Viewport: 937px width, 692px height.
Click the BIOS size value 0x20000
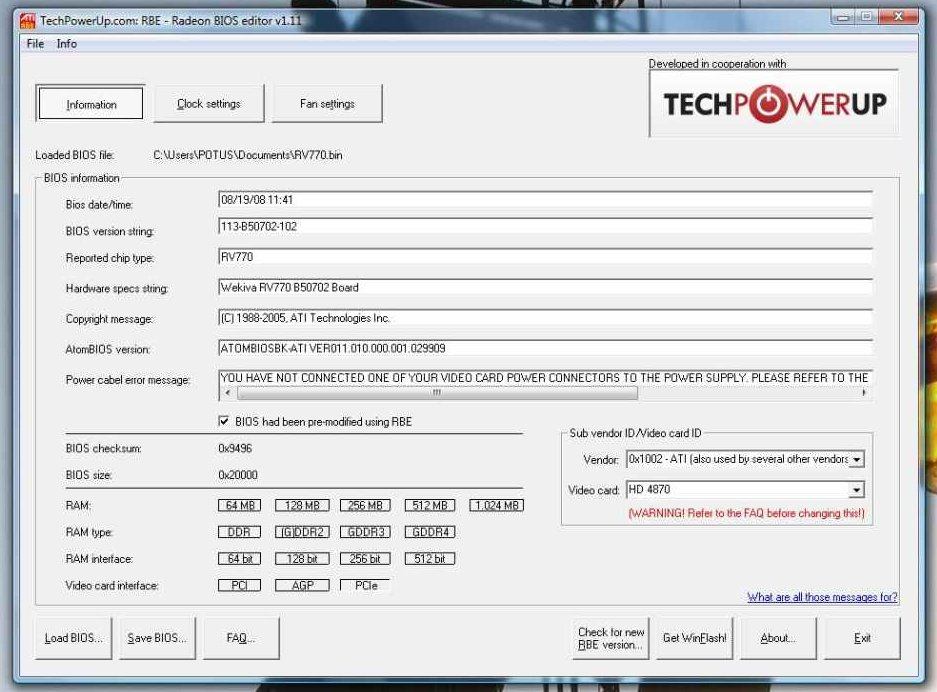coord(238,475)
